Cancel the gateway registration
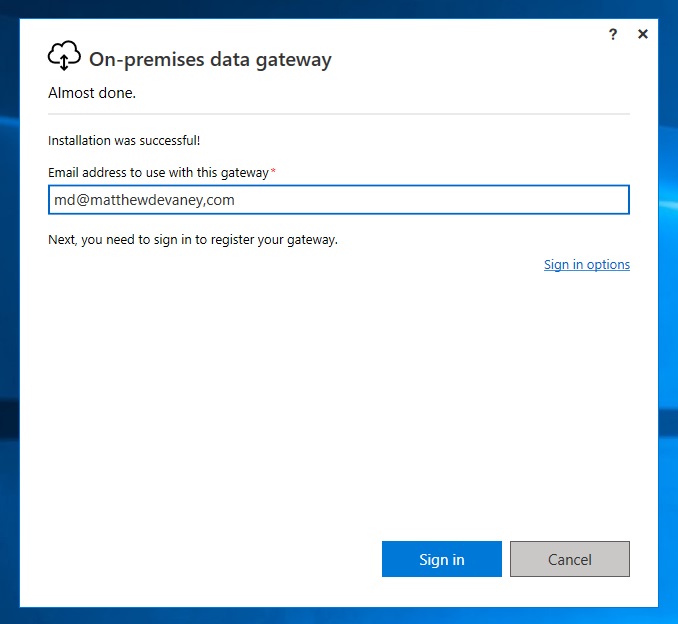 click(569, 559)
